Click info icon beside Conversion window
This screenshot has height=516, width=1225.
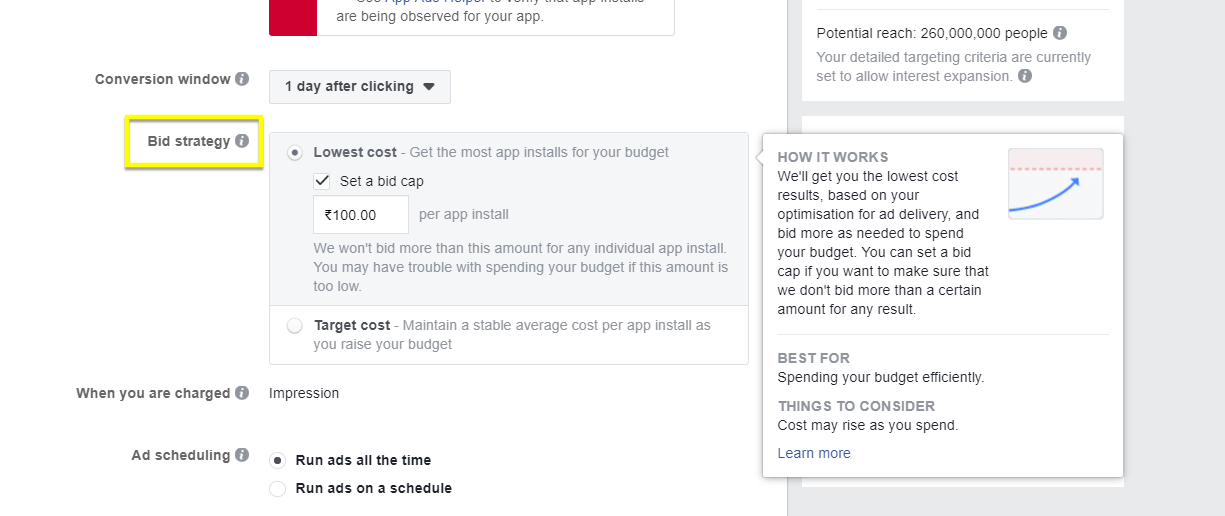(242, 79)
